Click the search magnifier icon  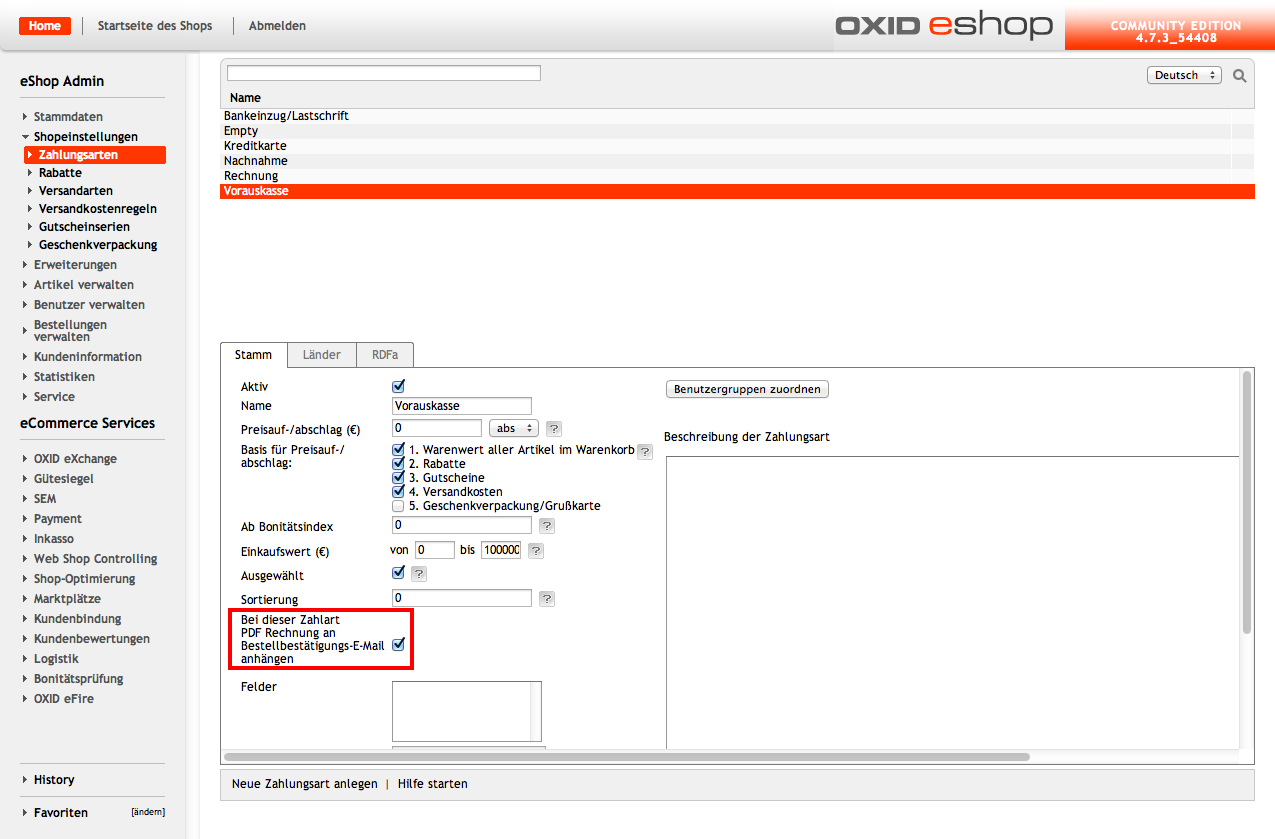[x=1240, y=76]
